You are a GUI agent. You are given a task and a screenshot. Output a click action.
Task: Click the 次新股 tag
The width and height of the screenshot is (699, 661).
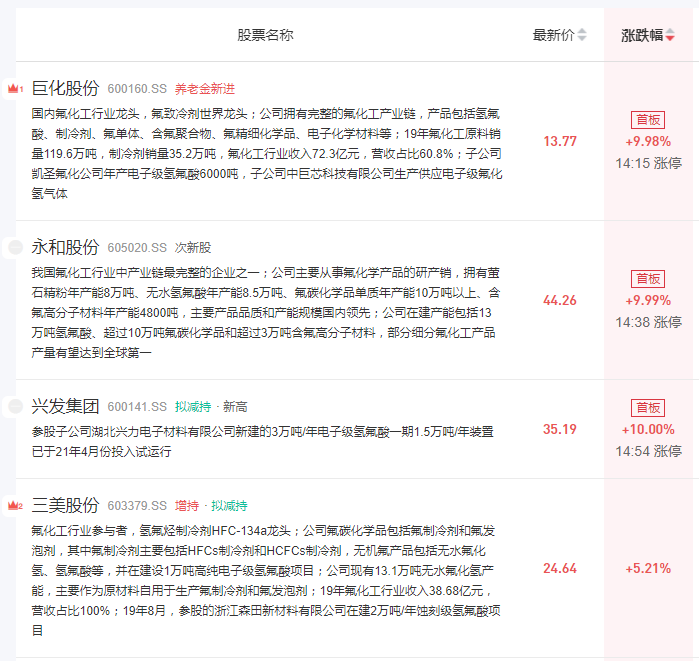point(193,248)
